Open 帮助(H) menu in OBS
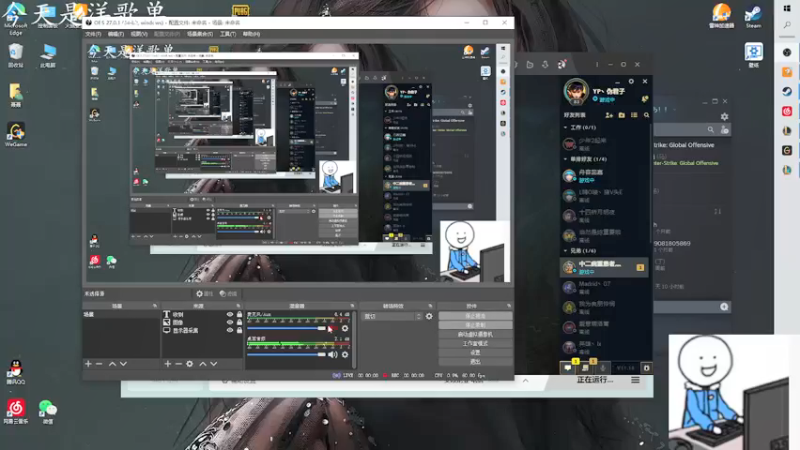The height and width of the screenshot is (450, 800). (x=251, y=34)
